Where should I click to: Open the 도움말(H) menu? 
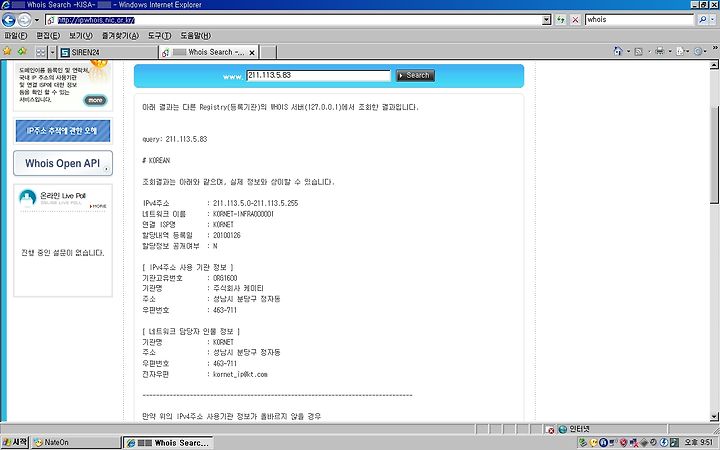[195, 35]
